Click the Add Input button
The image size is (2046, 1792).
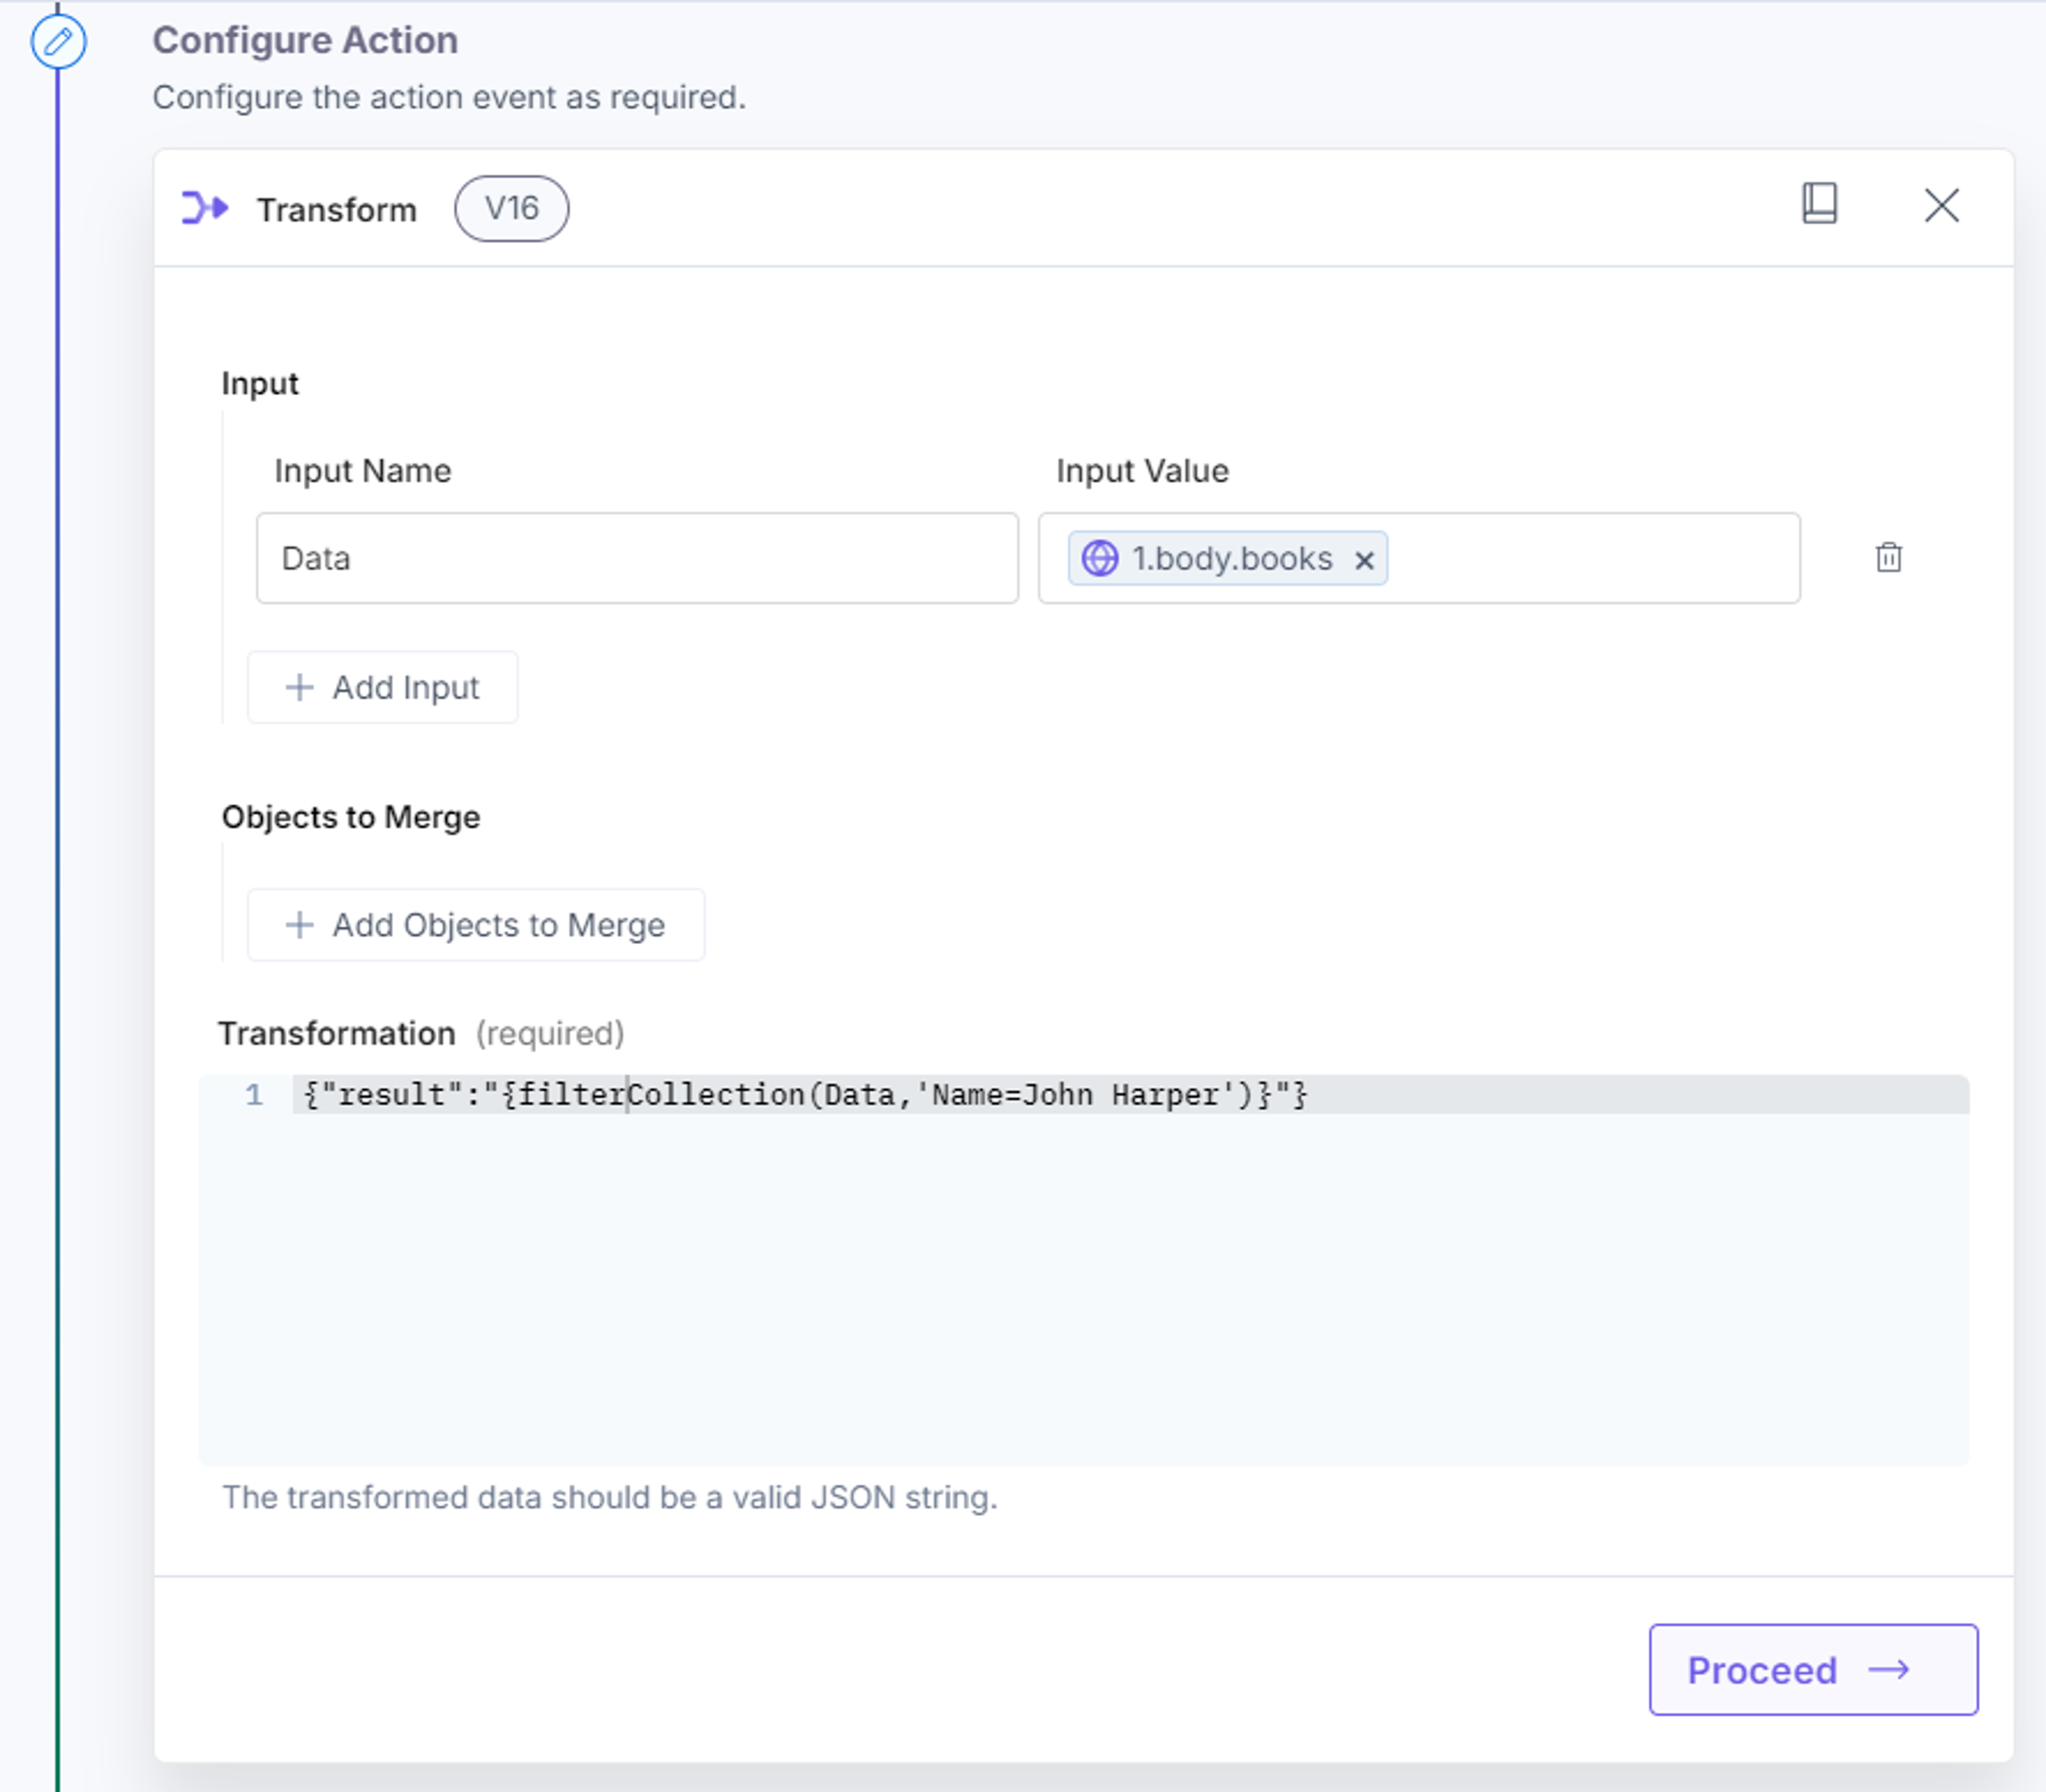(382, 687)
